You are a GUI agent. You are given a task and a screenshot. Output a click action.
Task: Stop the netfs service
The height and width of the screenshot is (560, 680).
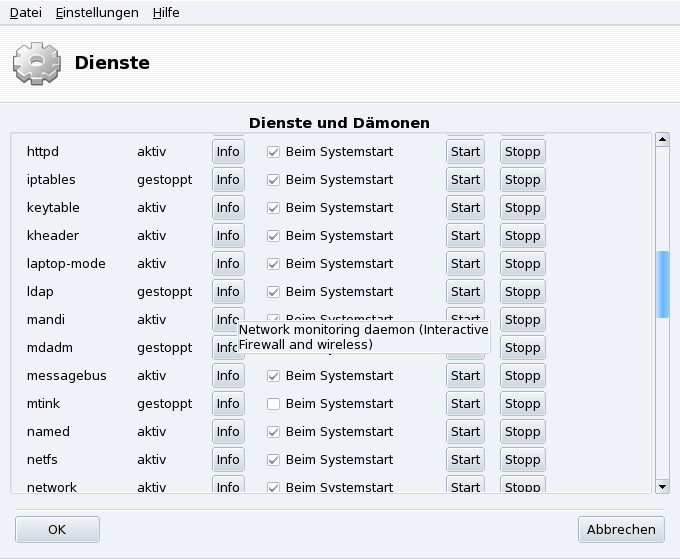[523, 460]
